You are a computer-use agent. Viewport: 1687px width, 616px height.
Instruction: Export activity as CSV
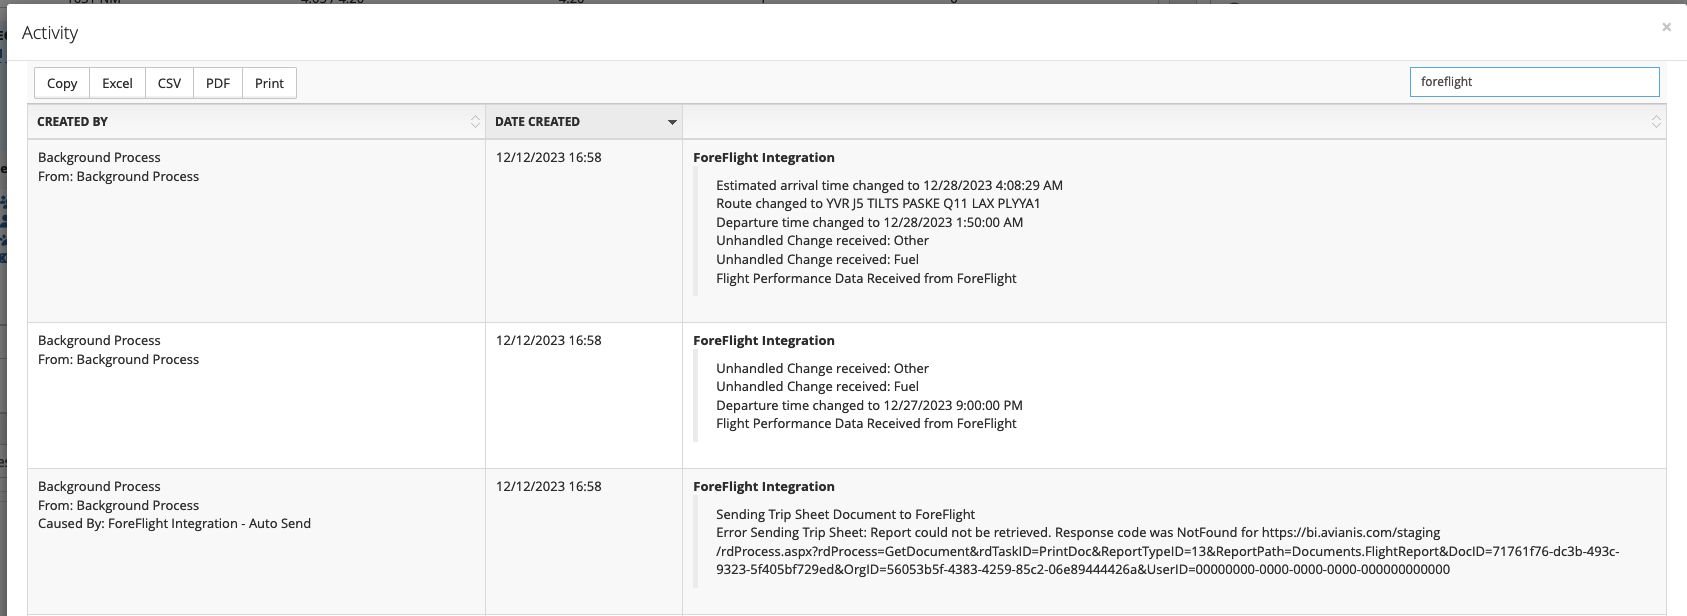pos(169,83)
